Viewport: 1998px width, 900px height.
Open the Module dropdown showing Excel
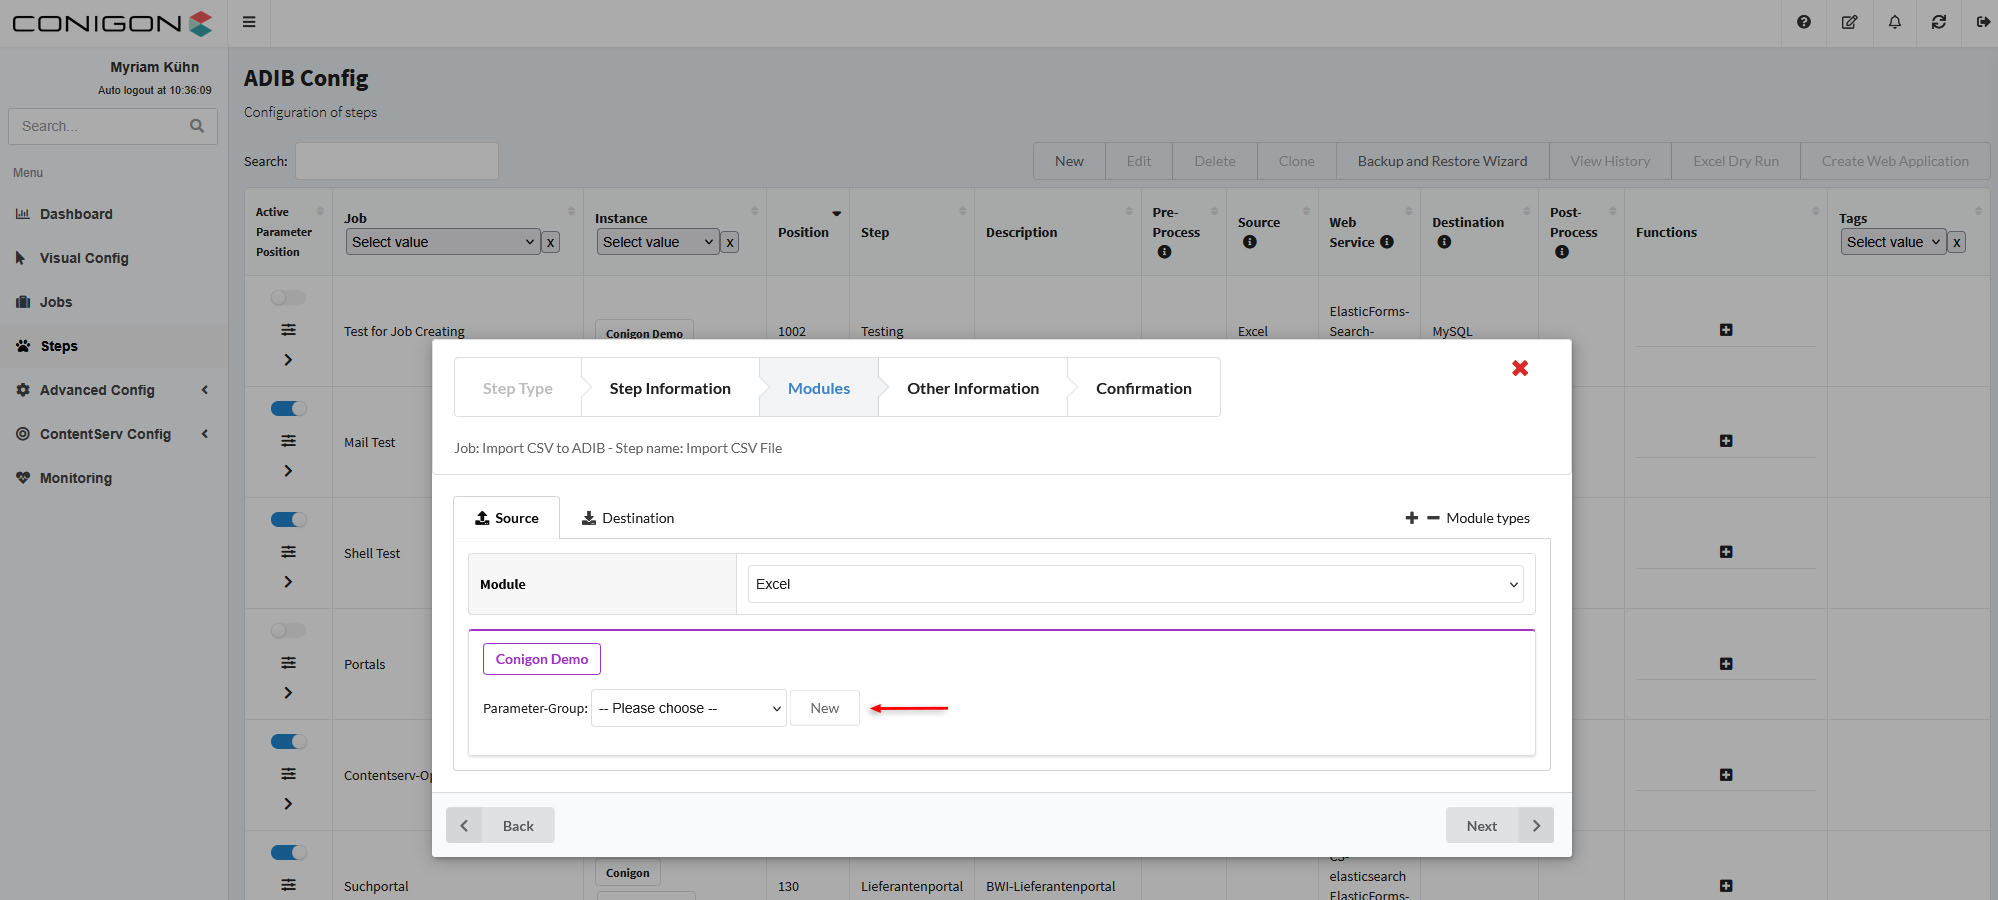pyautogui.click(x=1135, y=584)
